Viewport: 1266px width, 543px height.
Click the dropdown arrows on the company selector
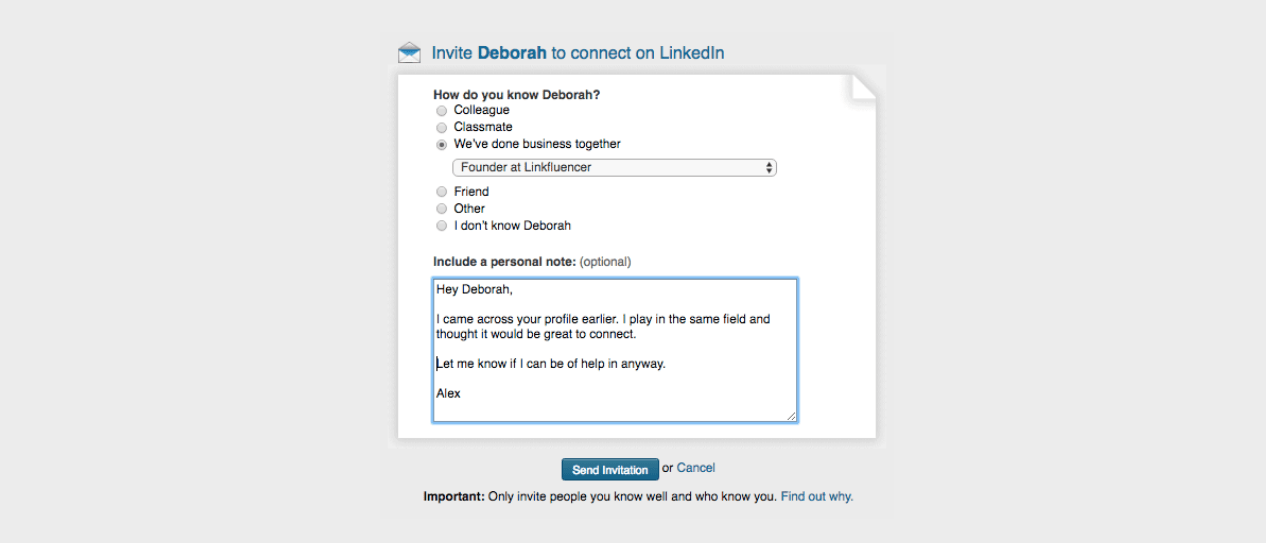click(768, 168)
